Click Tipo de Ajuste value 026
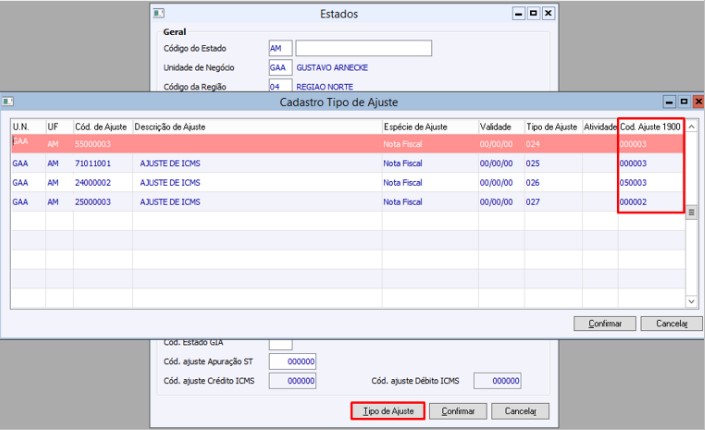This screenshot has width=705, height=430. pos(533,183)
